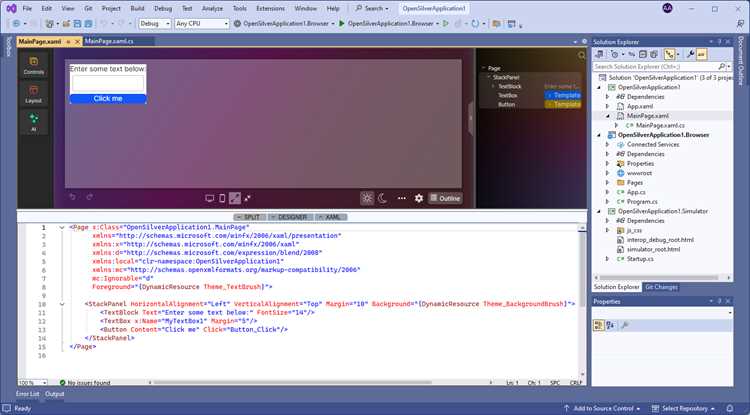Open the Any CPU platform dropdown

tap(202, 23)
